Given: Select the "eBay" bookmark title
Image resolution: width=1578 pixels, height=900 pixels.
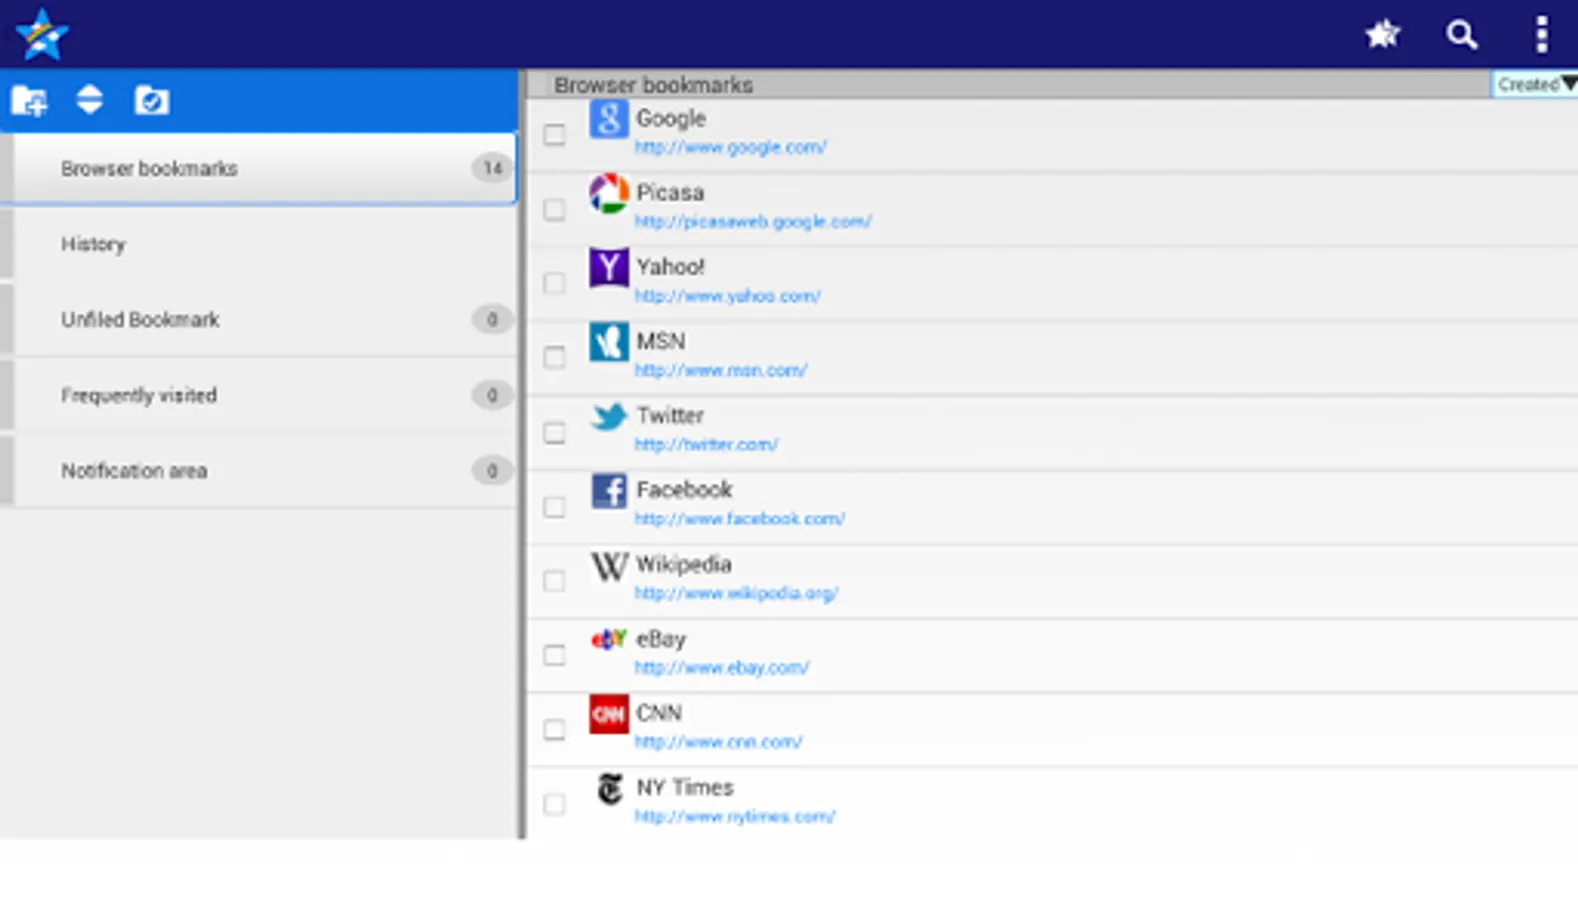Looking at the screenshot, I should click(x=661, y=638).
